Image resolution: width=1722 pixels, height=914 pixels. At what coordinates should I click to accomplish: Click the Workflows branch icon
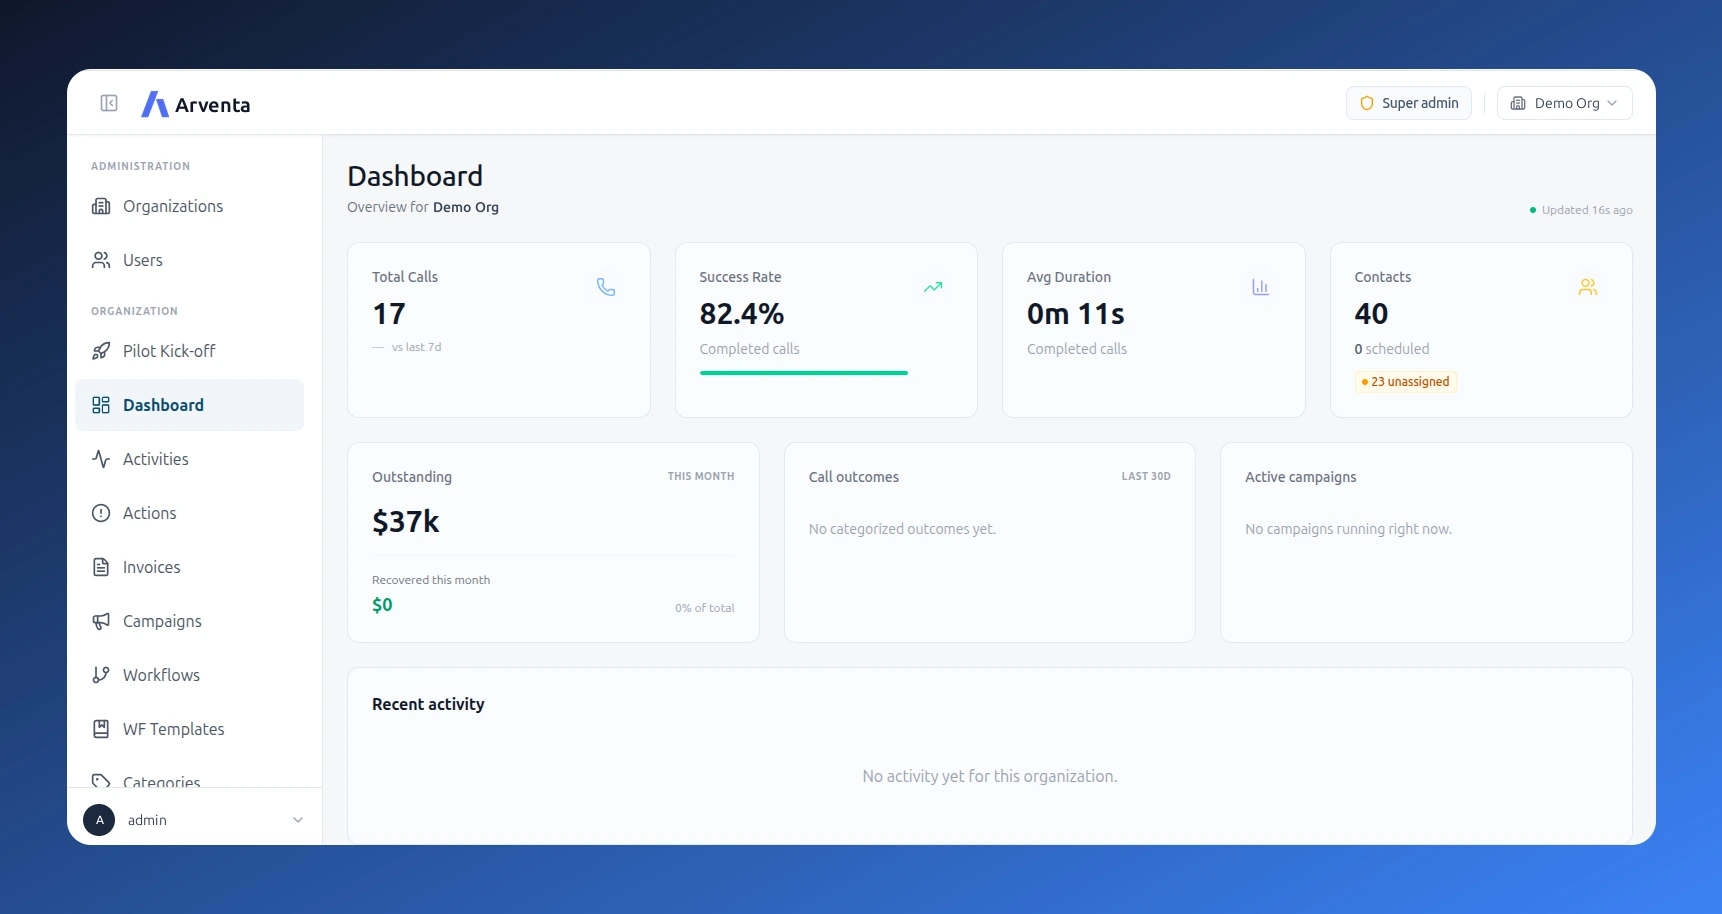pyautogui.click(x=101, y=675)
